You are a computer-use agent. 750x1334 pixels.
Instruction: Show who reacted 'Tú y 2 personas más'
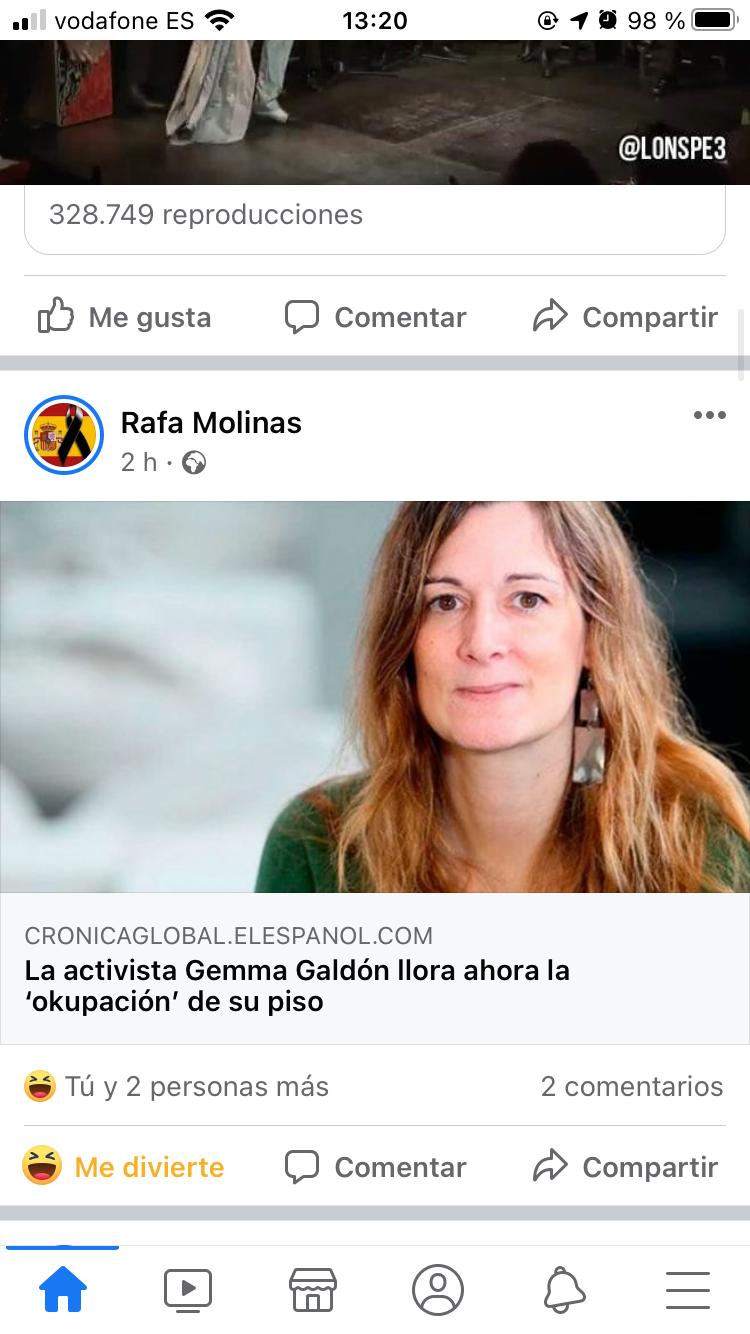(176, 1087)
